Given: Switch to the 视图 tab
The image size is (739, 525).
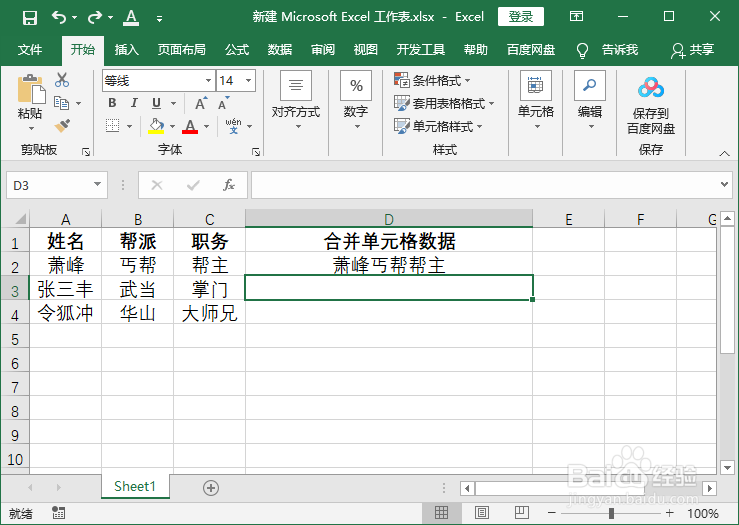Looking at the screenshot, I should point(365,49).
